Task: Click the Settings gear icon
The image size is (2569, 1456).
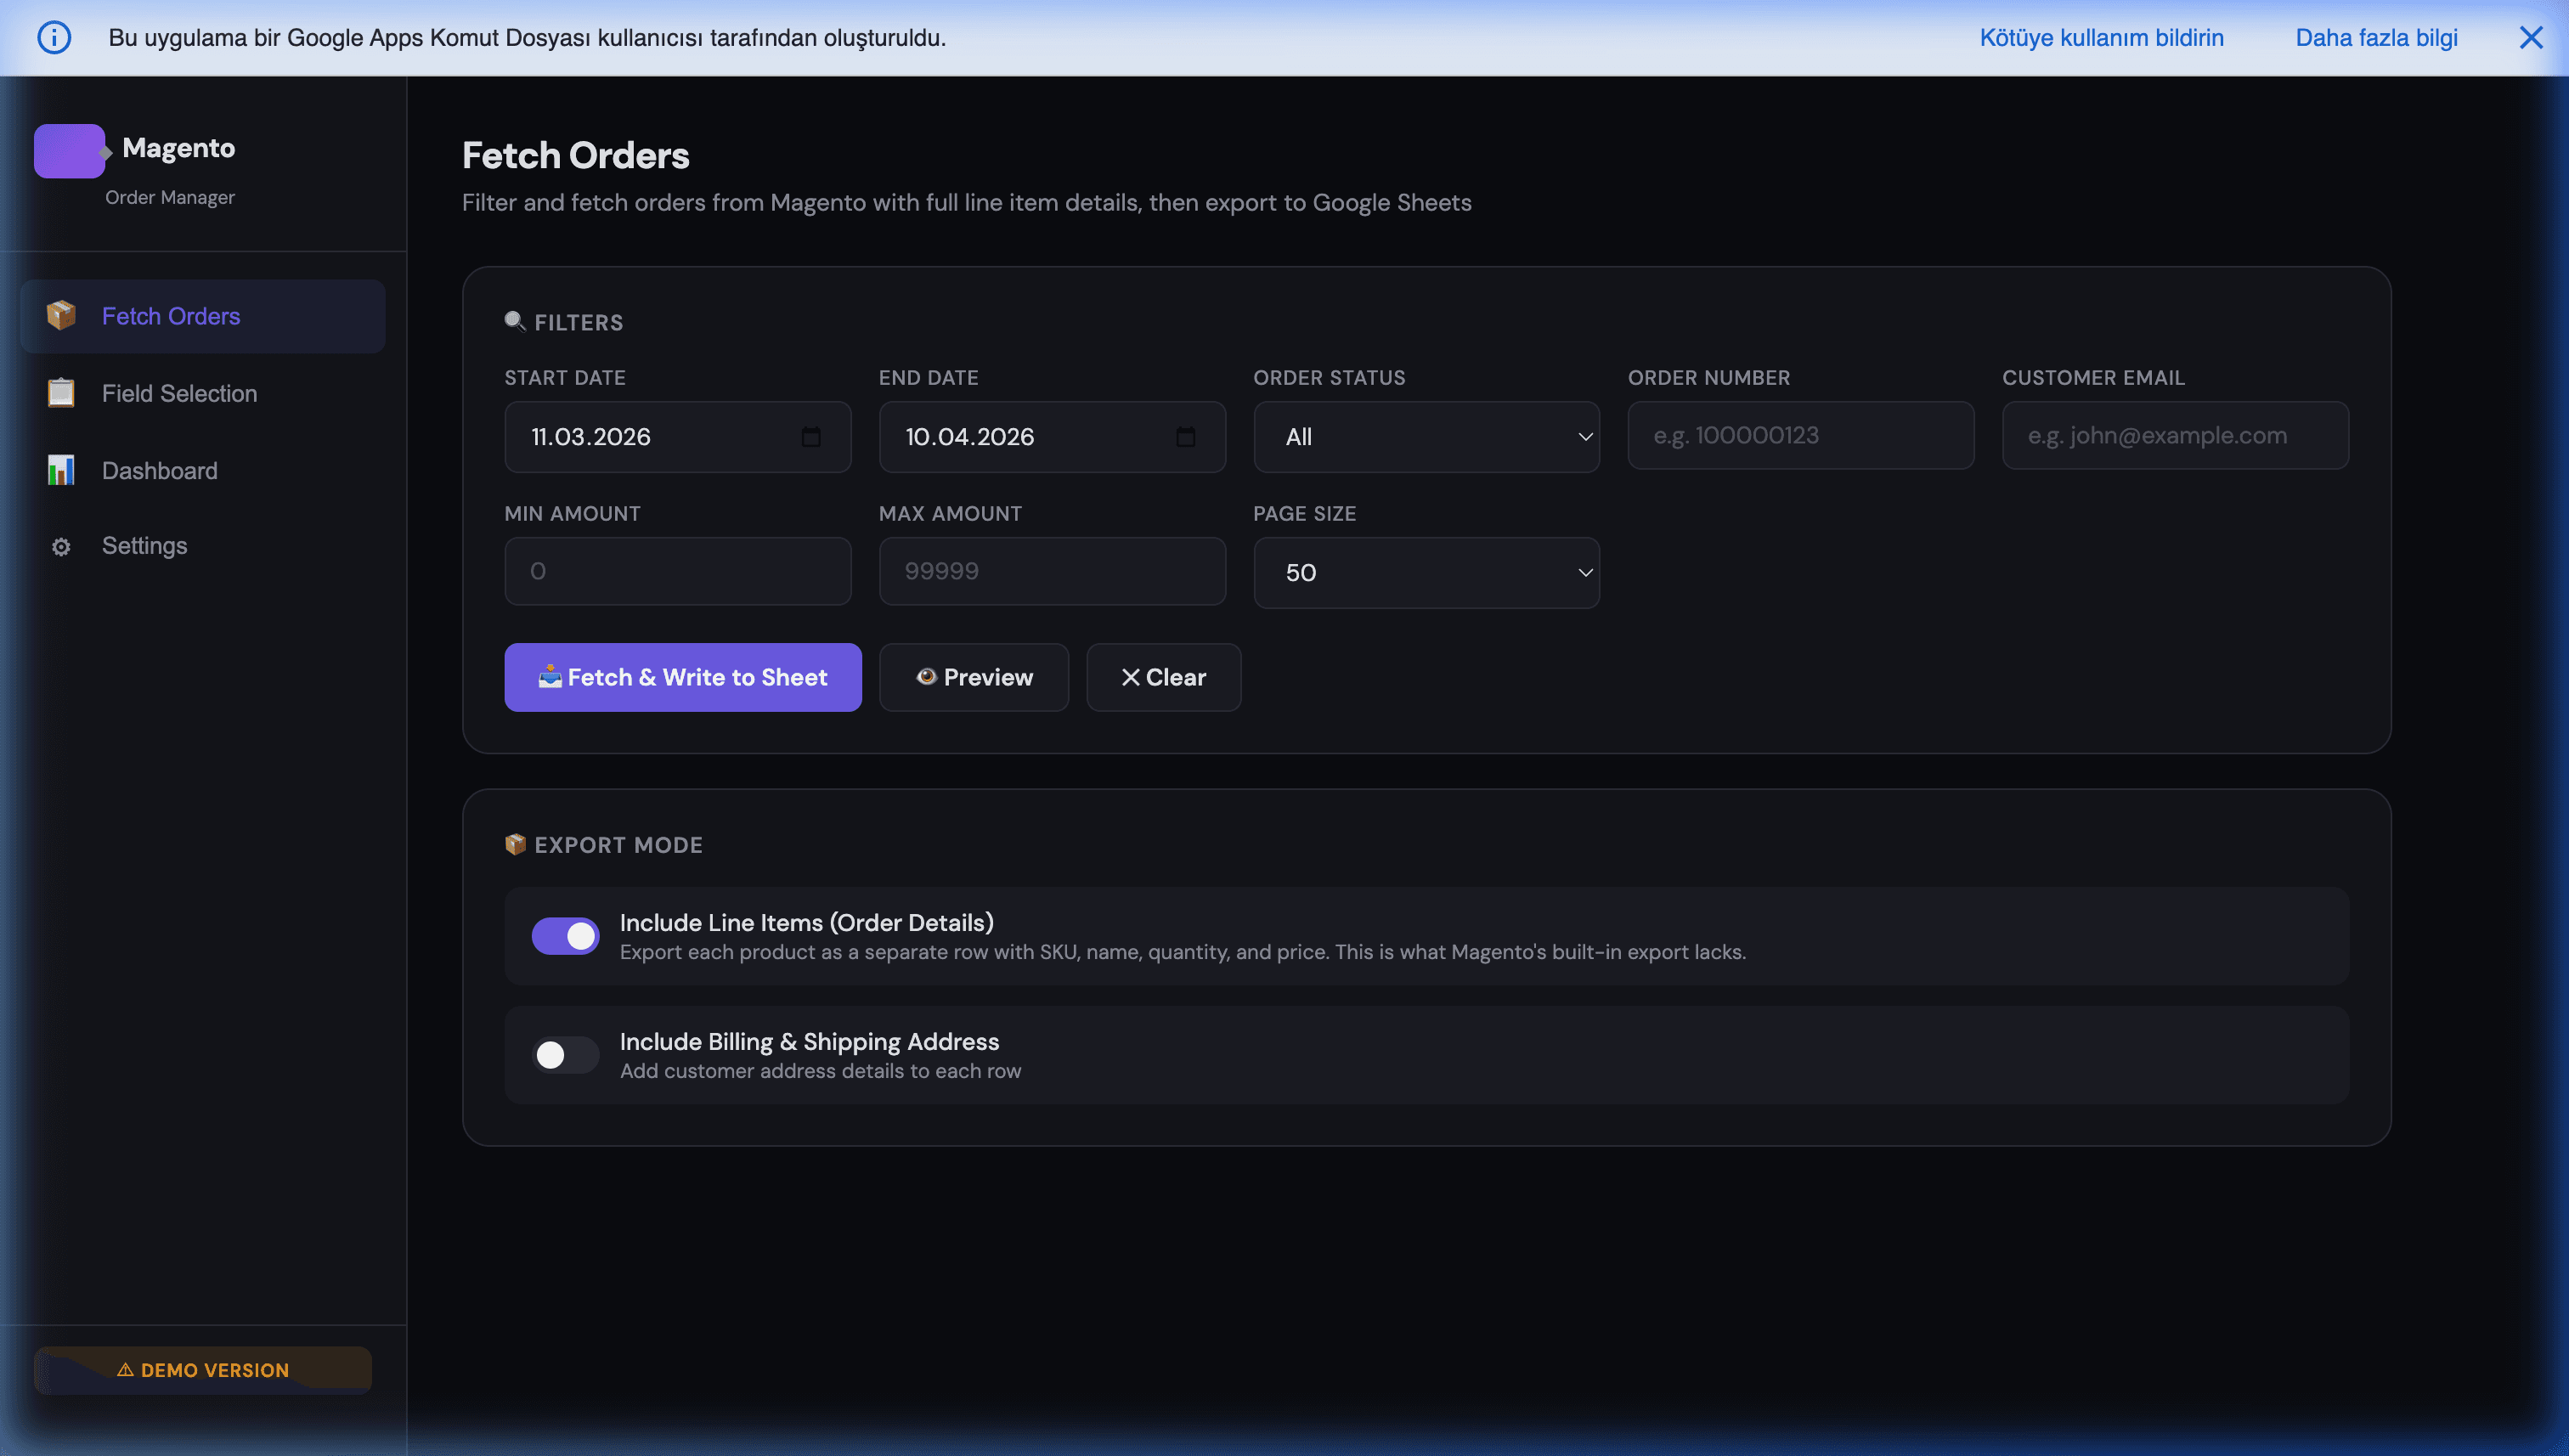Action: [x=61, y=546]
